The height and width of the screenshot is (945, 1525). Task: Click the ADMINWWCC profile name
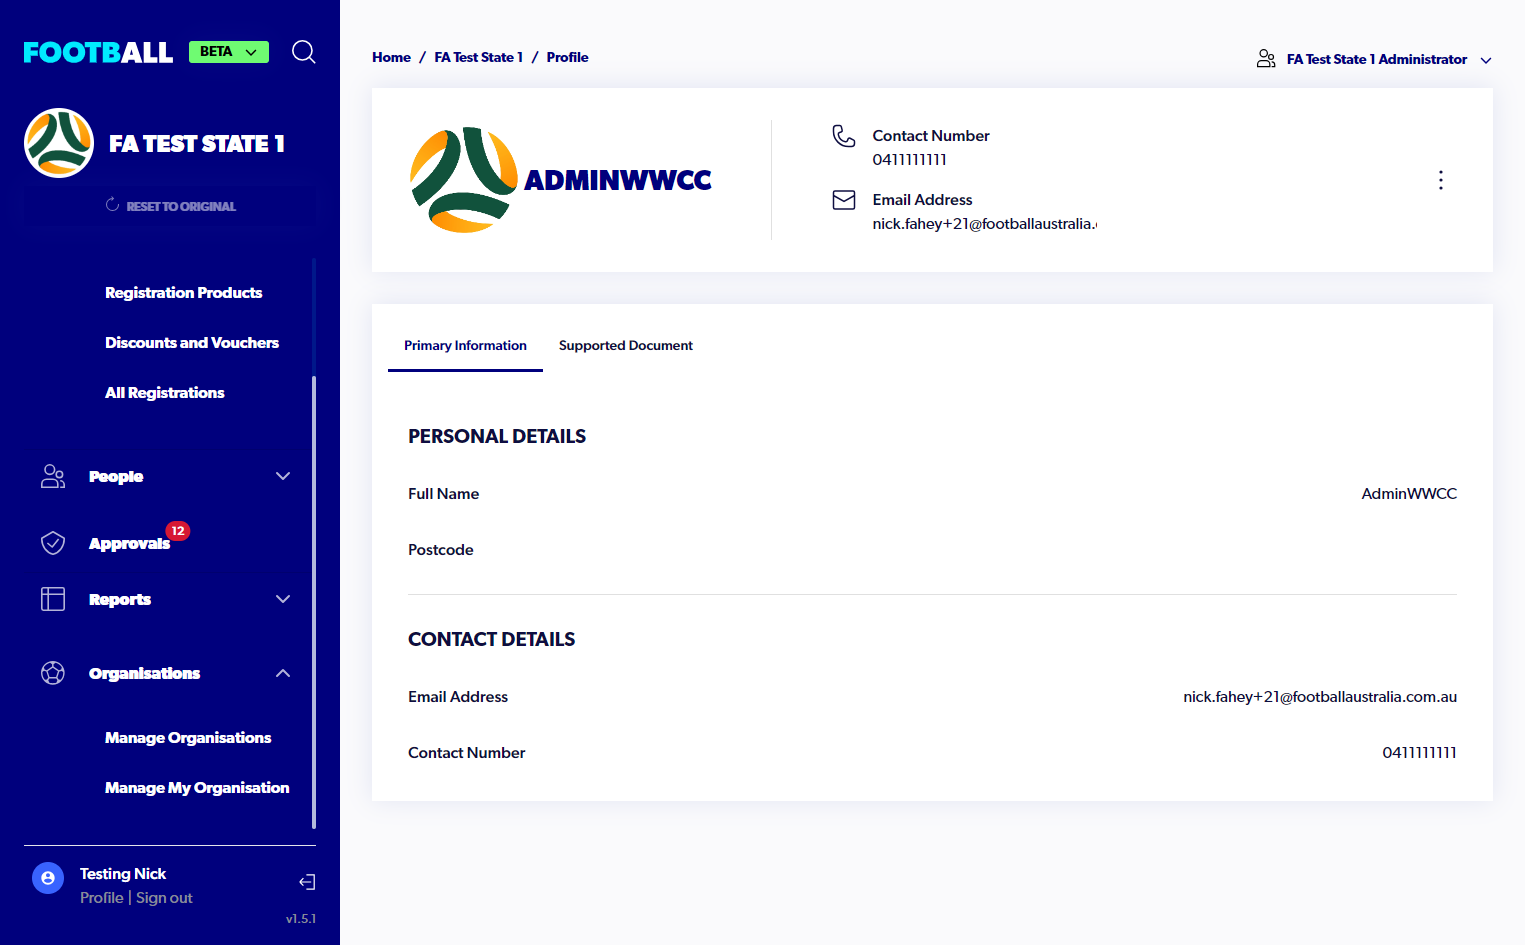click(618, 180)
